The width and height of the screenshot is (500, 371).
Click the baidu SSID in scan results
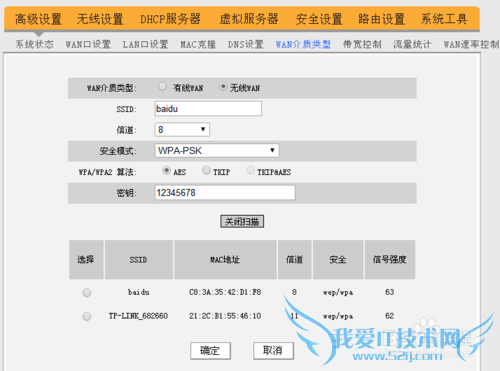pos(139,292)
